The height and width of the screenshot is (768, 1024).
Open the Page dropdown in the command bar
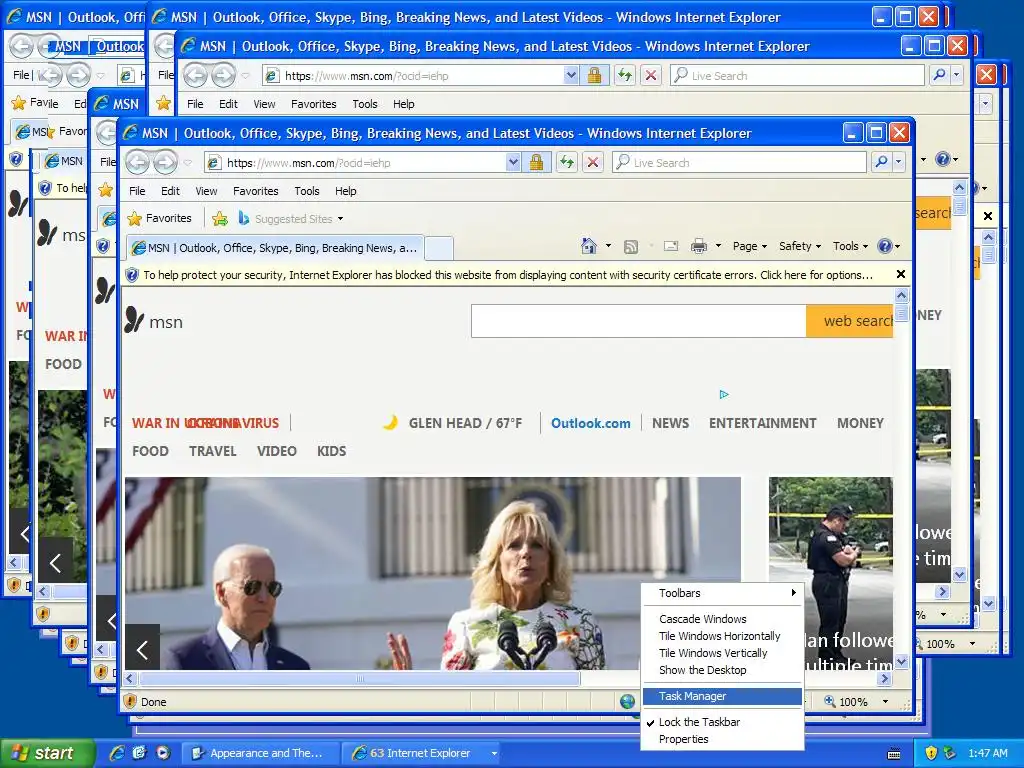(750, 246)
